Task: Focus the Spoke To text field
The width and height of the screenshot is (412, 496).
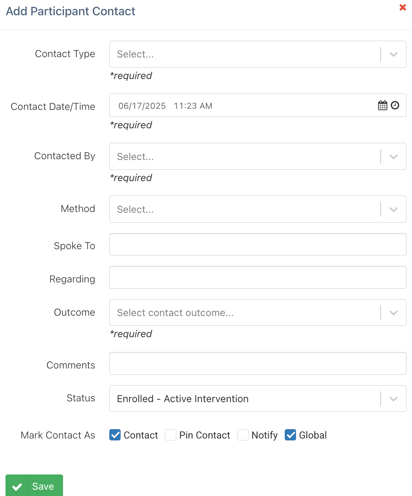Action: (x=258, y=245)
